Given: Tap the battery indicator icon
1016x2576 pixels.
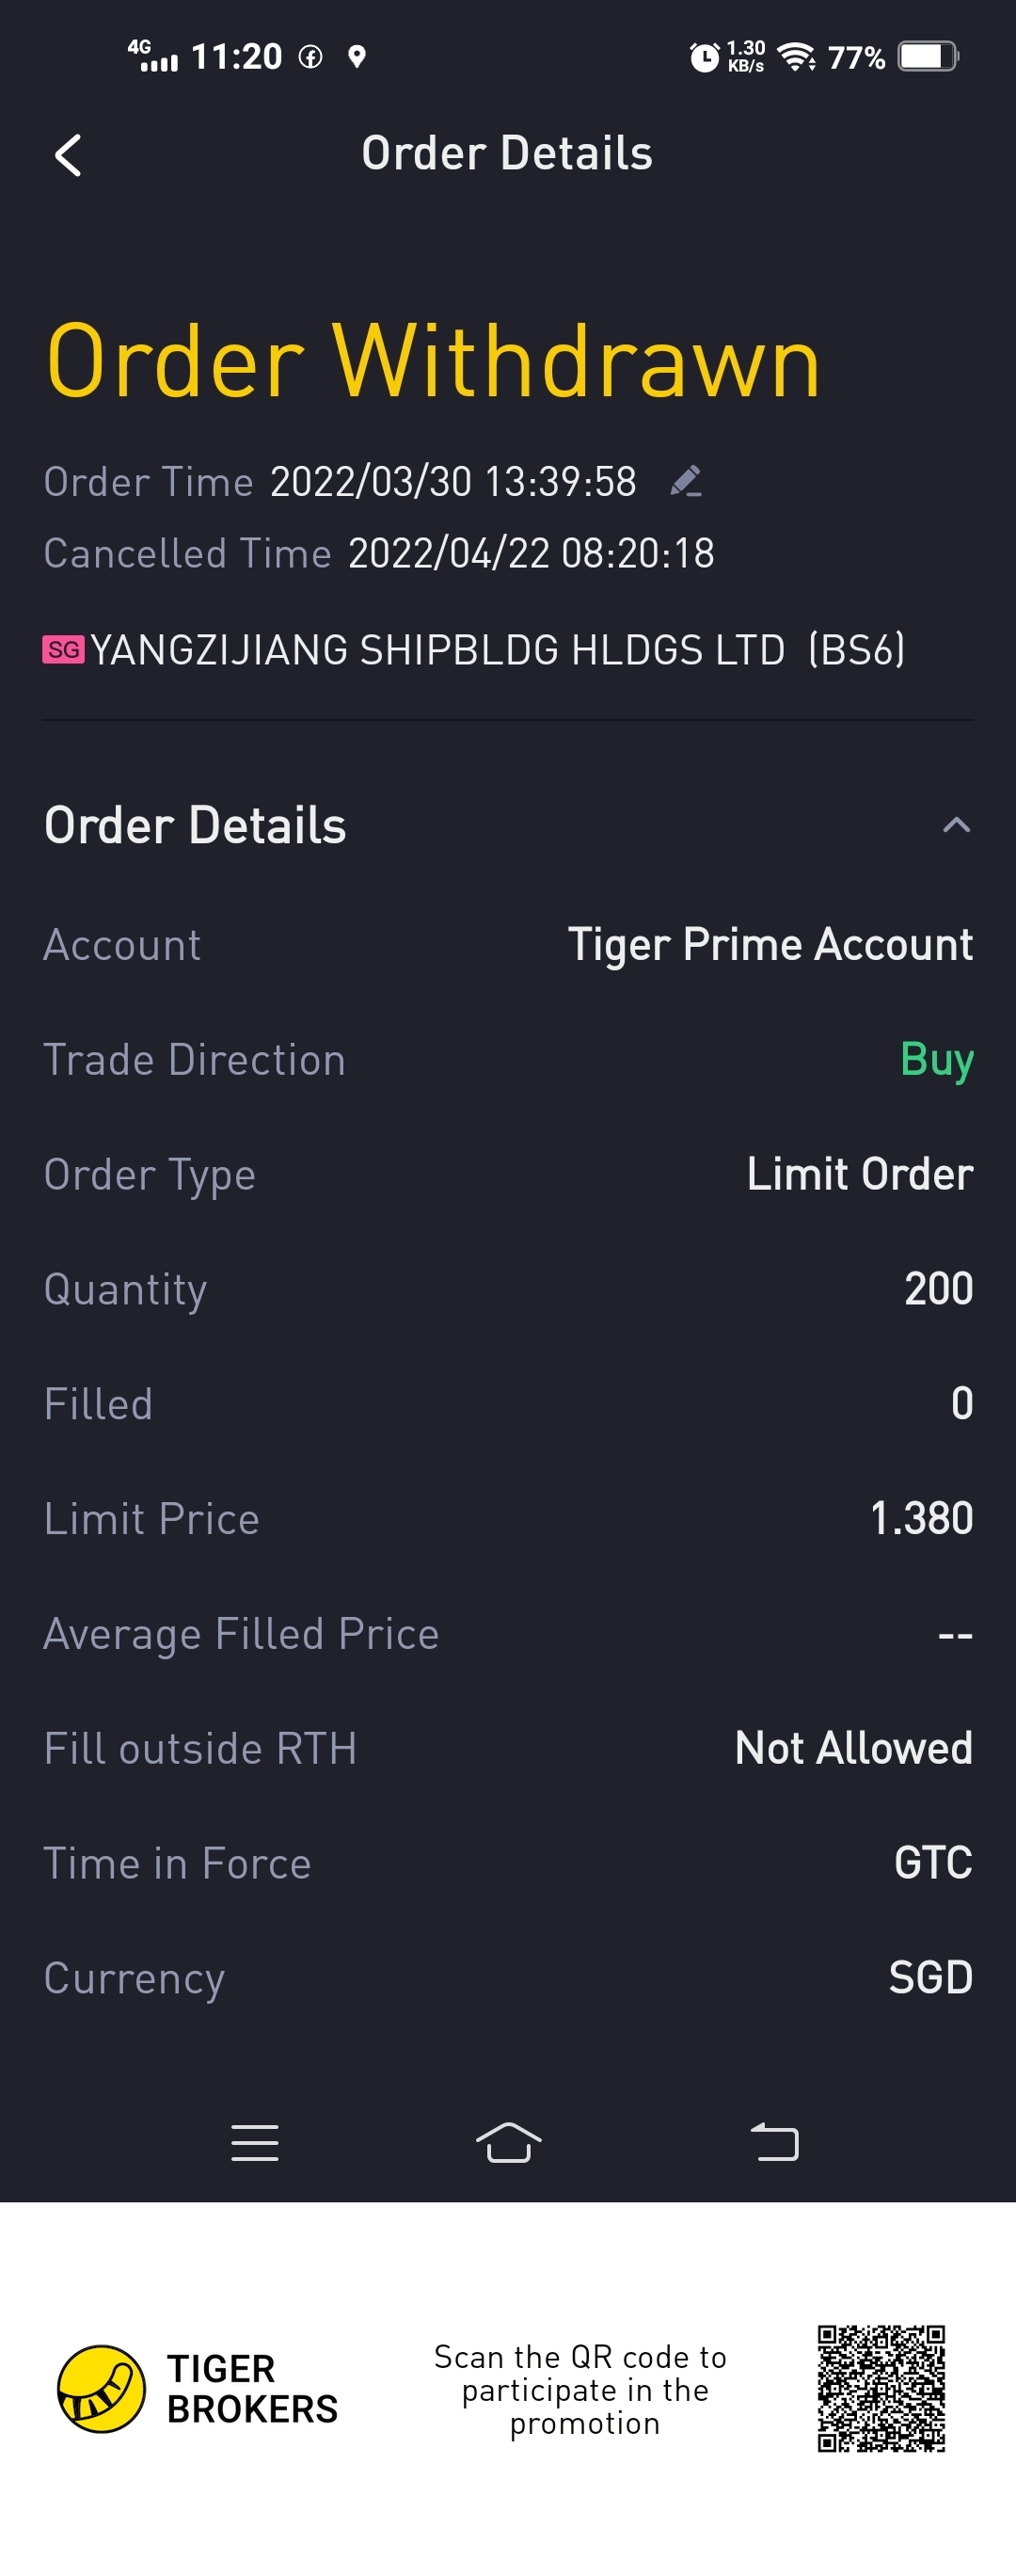Looking at the screenshot, I should (927, 57).
